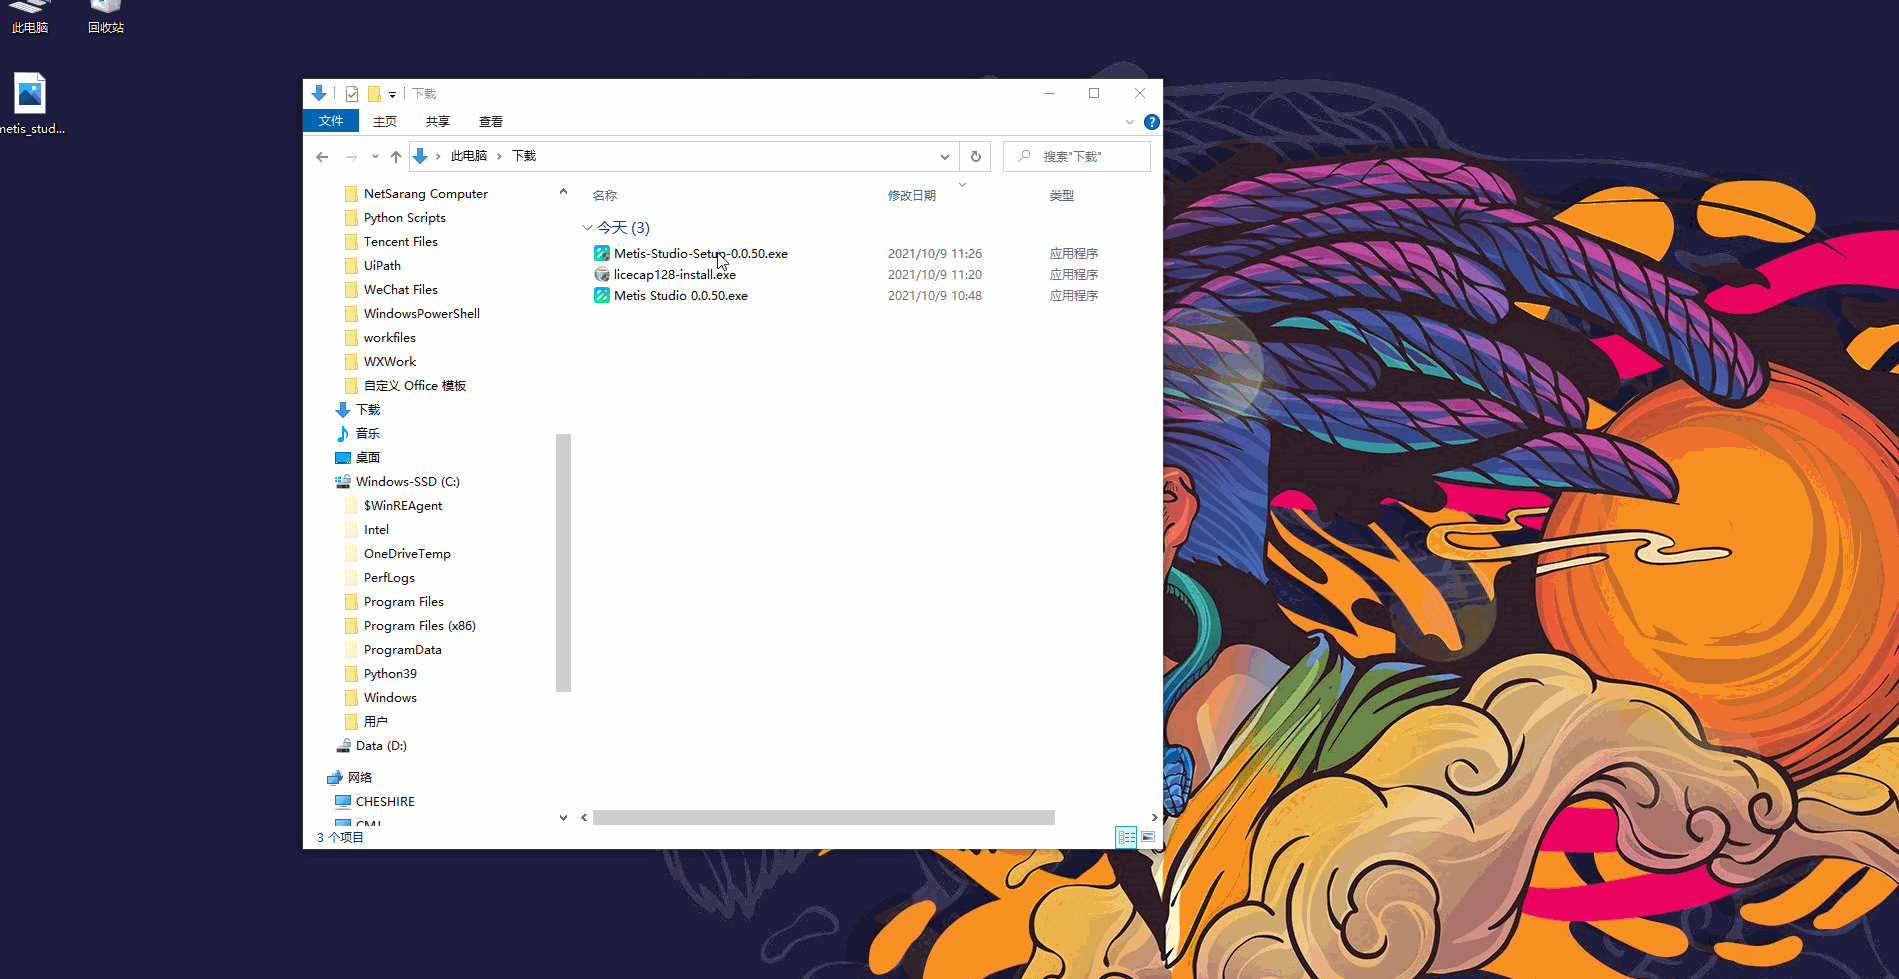
Task: Click the 搜索"下载" search box
Action: (x=1077, y=157)
